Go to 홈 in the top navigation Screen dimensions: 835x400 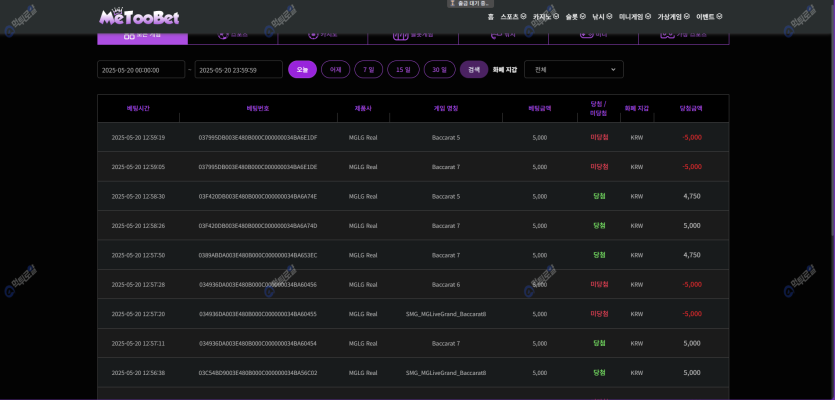point(490,16)
